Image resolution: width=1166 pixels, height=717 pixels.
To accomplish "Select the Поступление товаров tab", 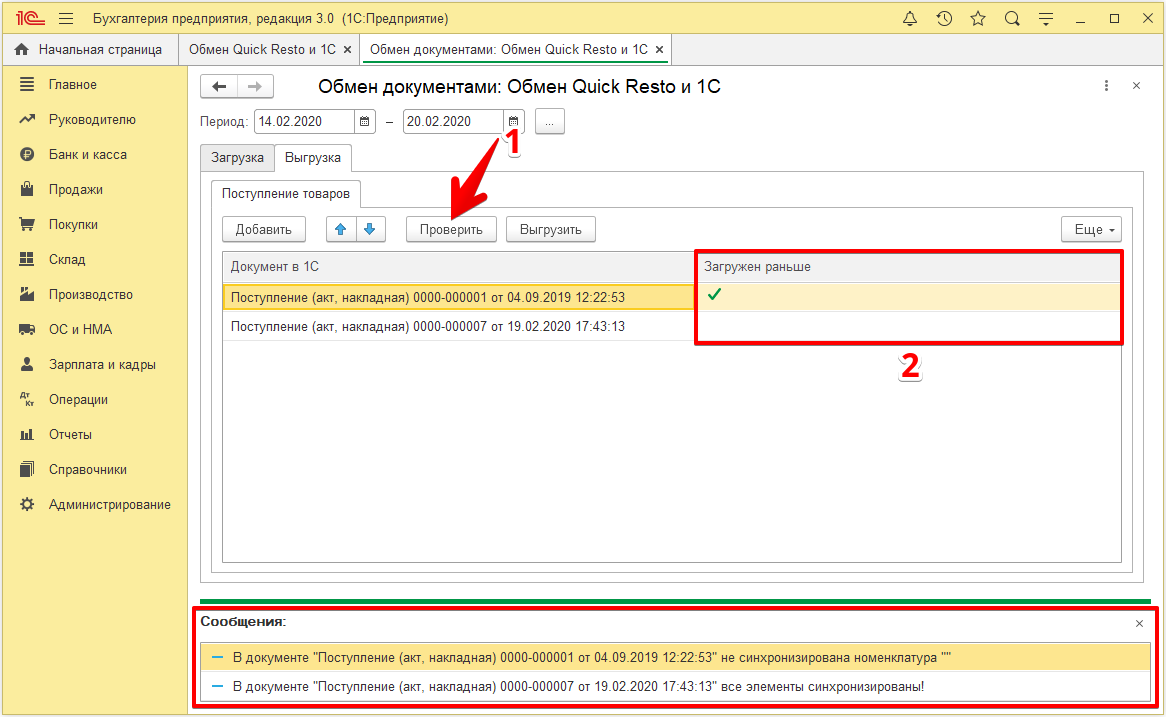I will coord(286,193).
